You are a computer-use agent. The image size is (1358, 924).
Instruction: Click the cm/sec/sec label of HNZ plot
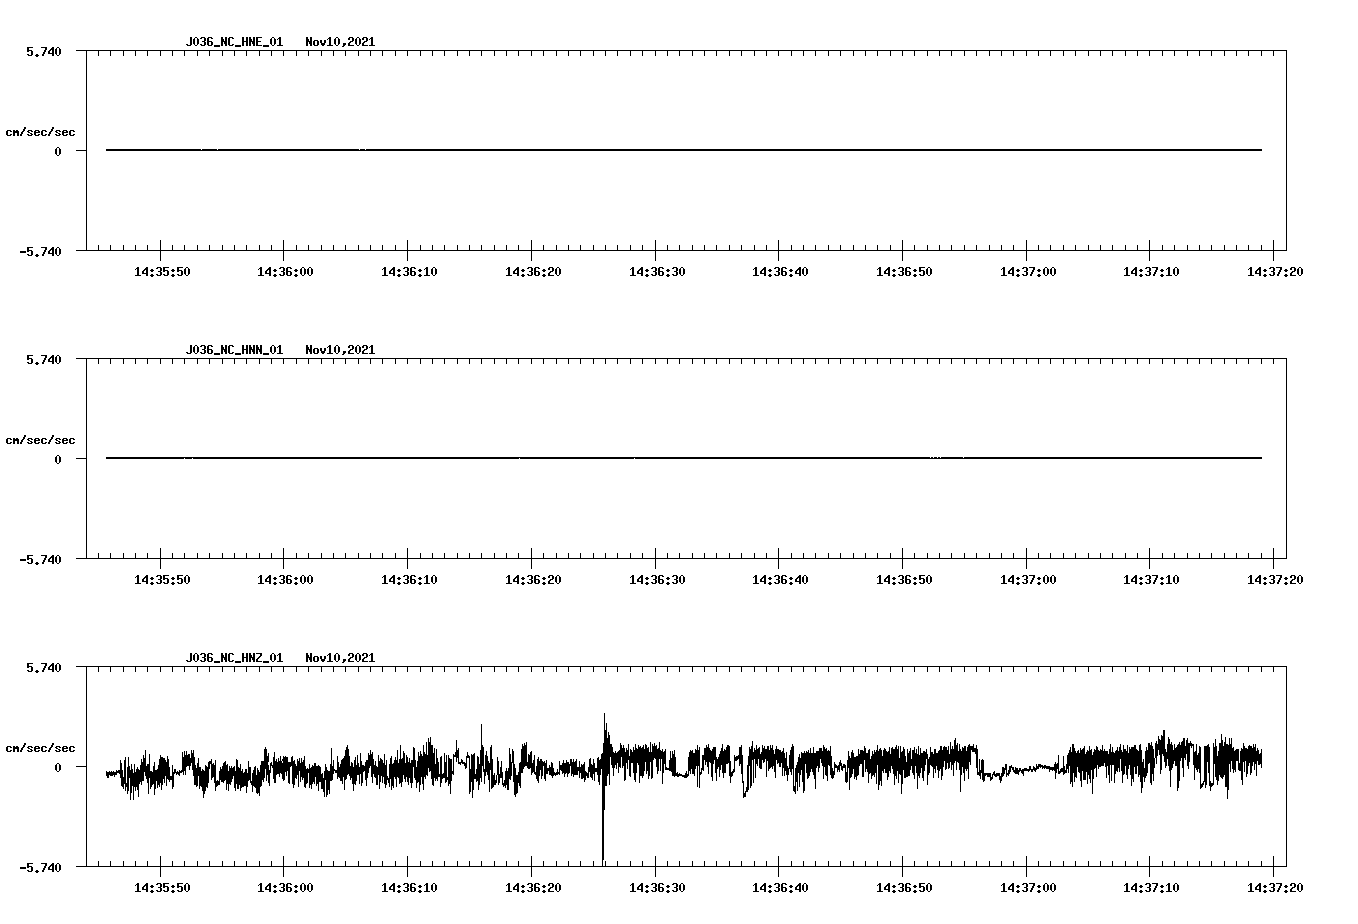(40, 748)
